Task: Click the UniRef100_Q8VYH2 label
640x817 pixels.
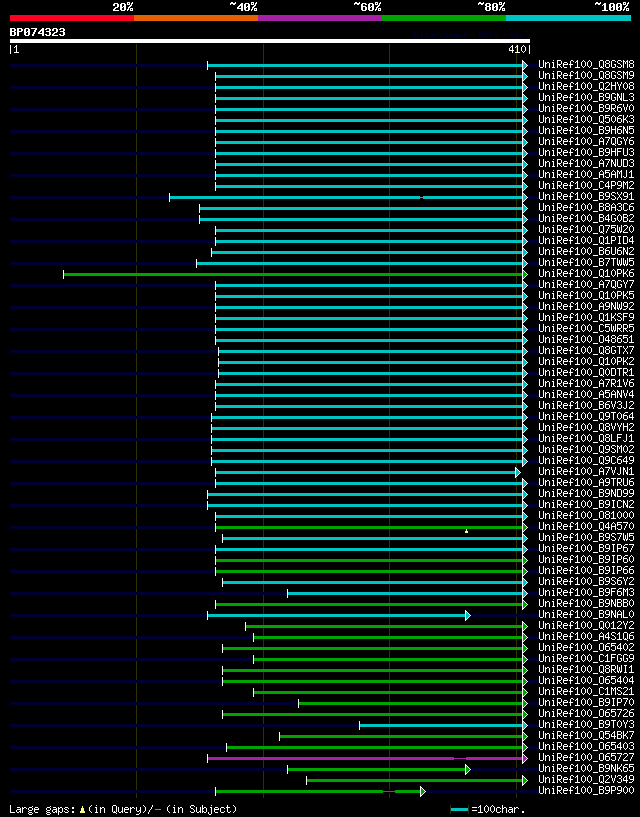Action: click(x=586, y=427)
